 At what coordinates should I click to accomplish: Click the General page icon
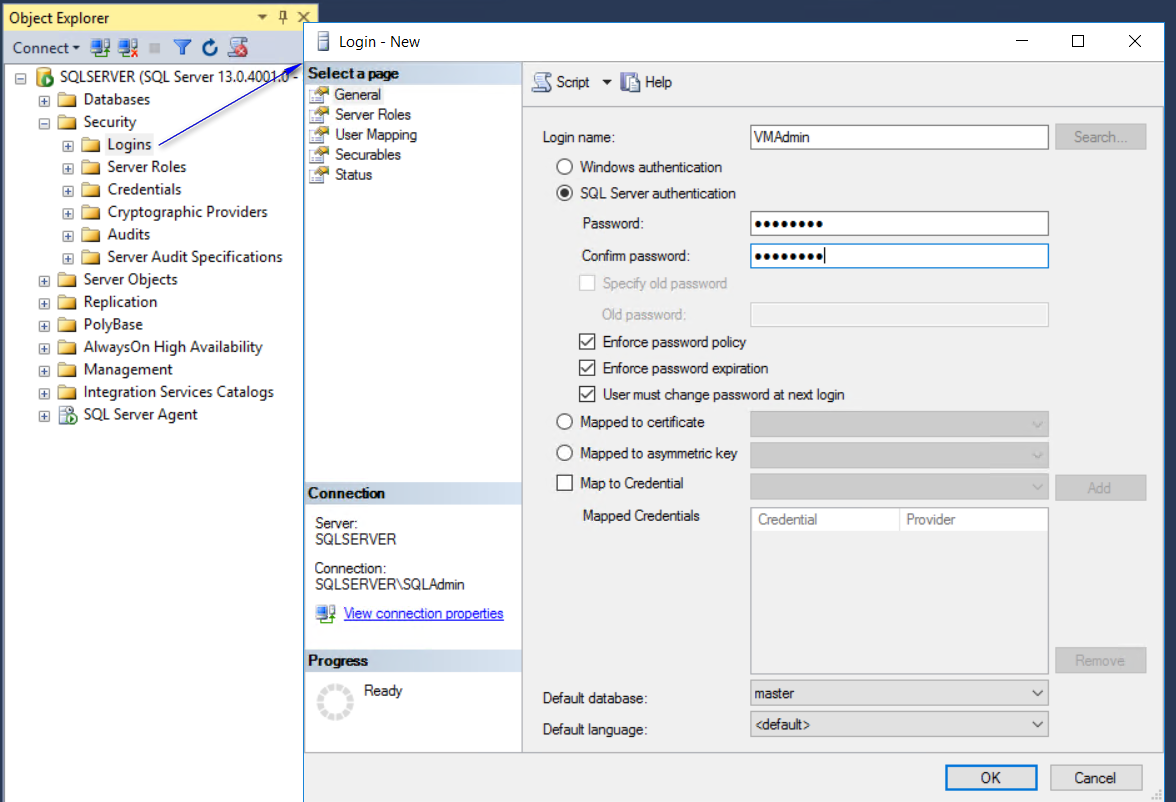point(320,95)
